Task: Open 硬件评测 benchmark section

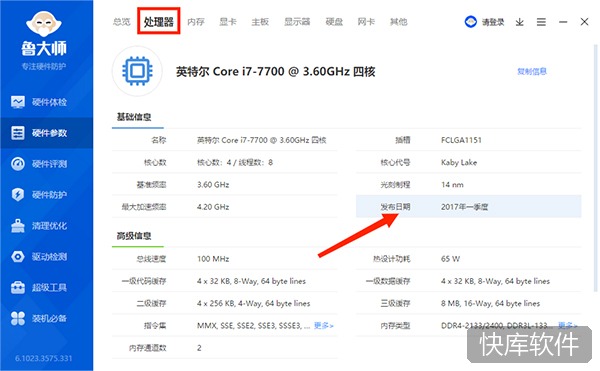Action: pos(39,164)
